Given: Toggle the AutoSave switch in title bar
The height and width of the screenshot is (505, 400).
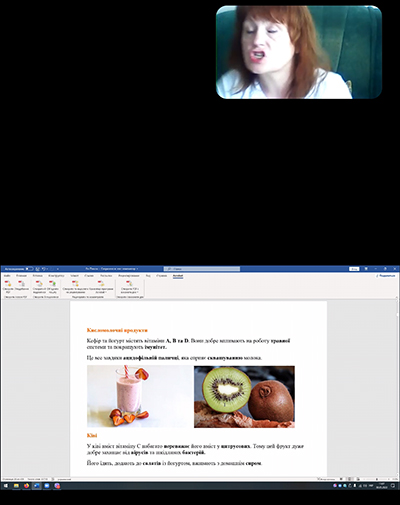Looking at the screenshot, I should pyautogui.click(x=29, y=269).
